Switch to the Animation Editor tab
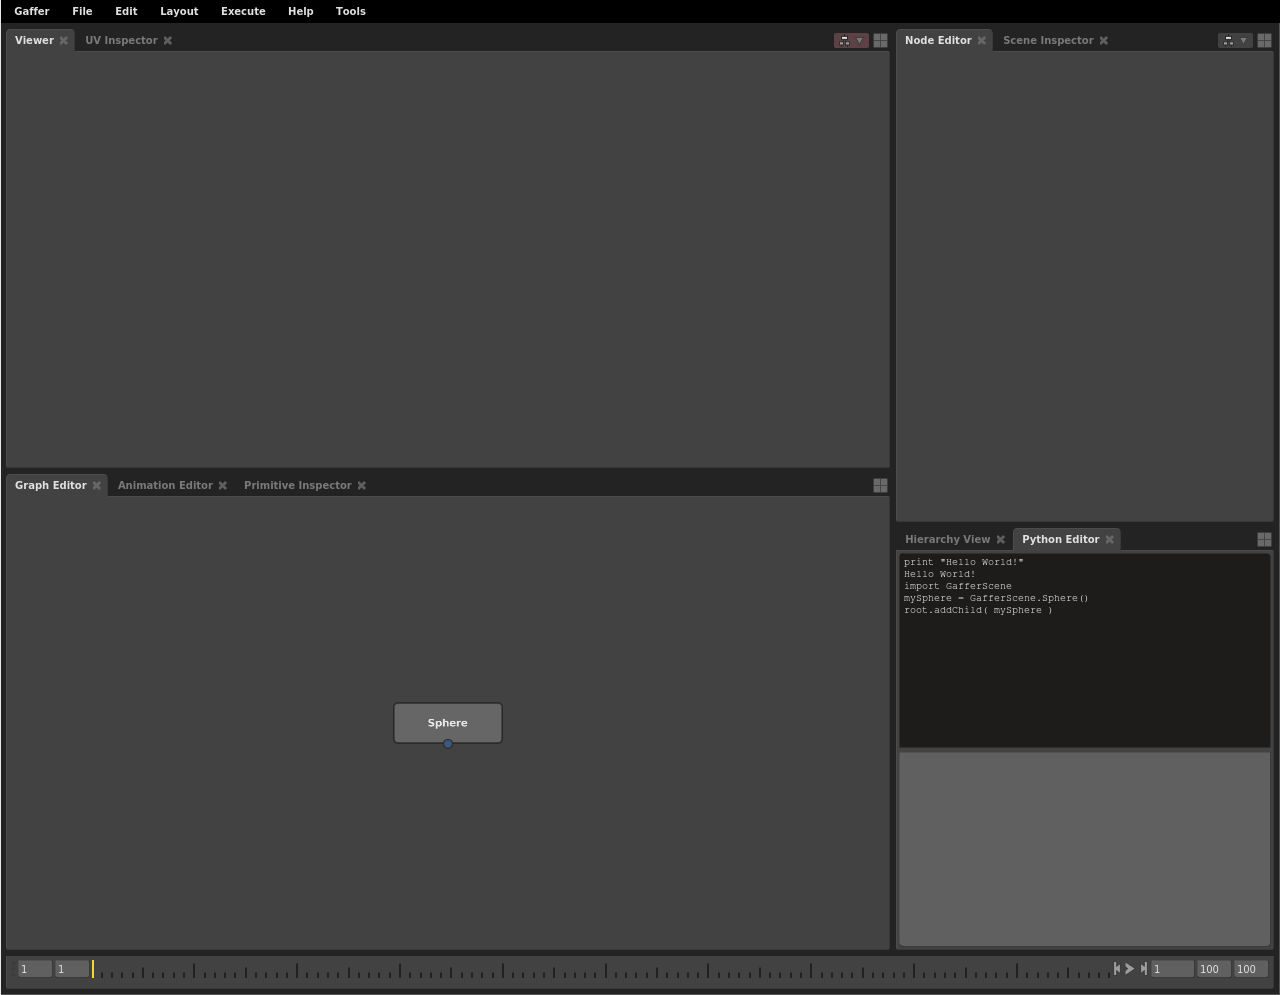This screenshot has height=995, width=1280. [165, 486]
